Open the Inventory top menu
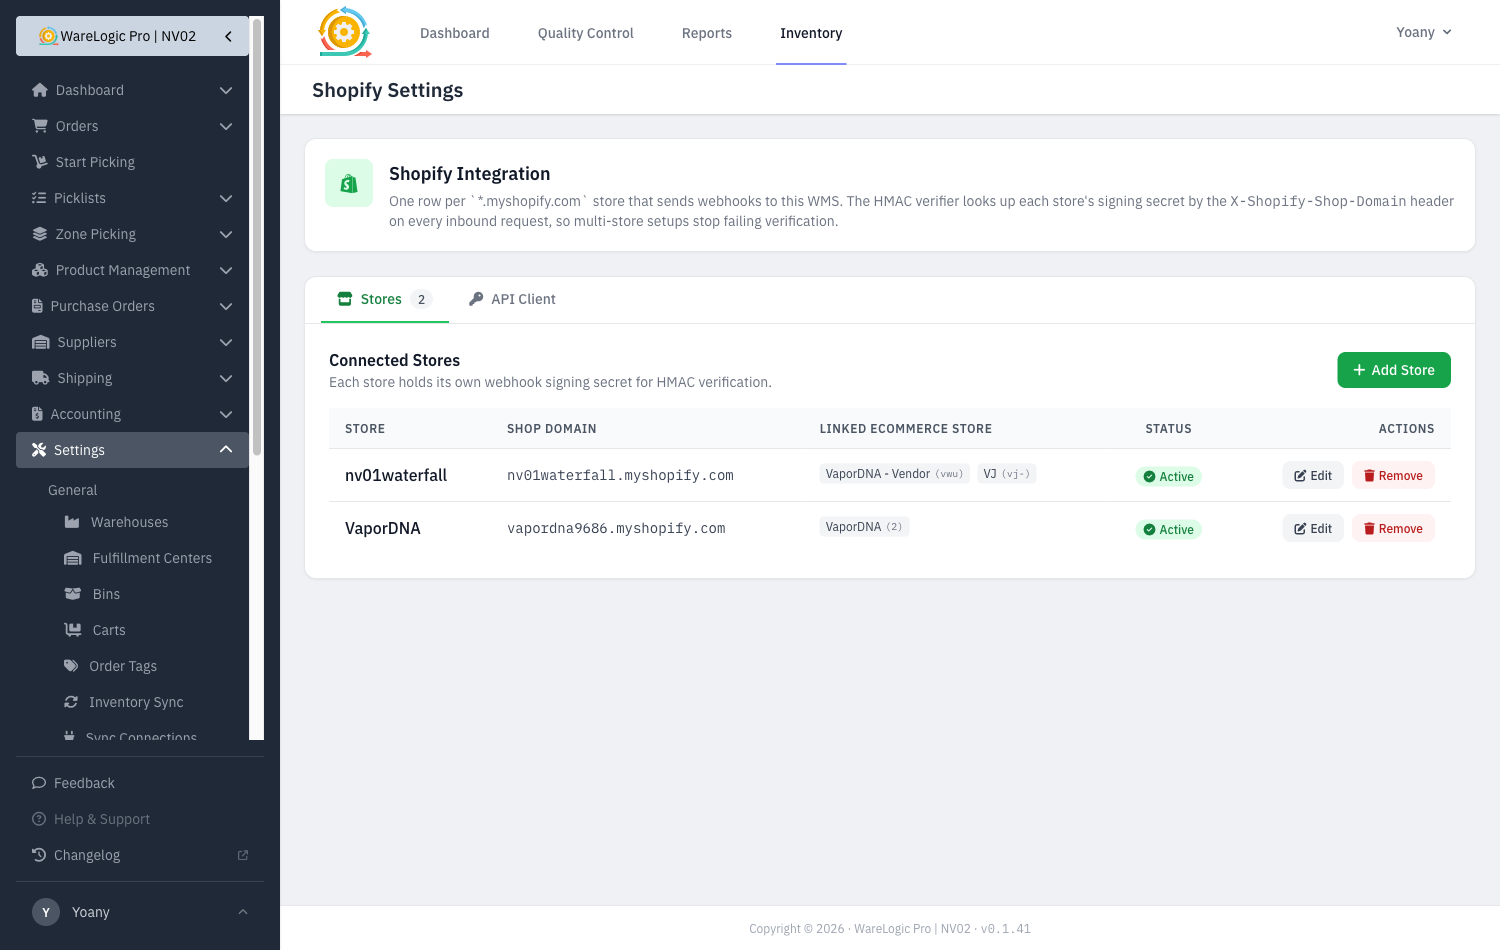 click(811, 33)
